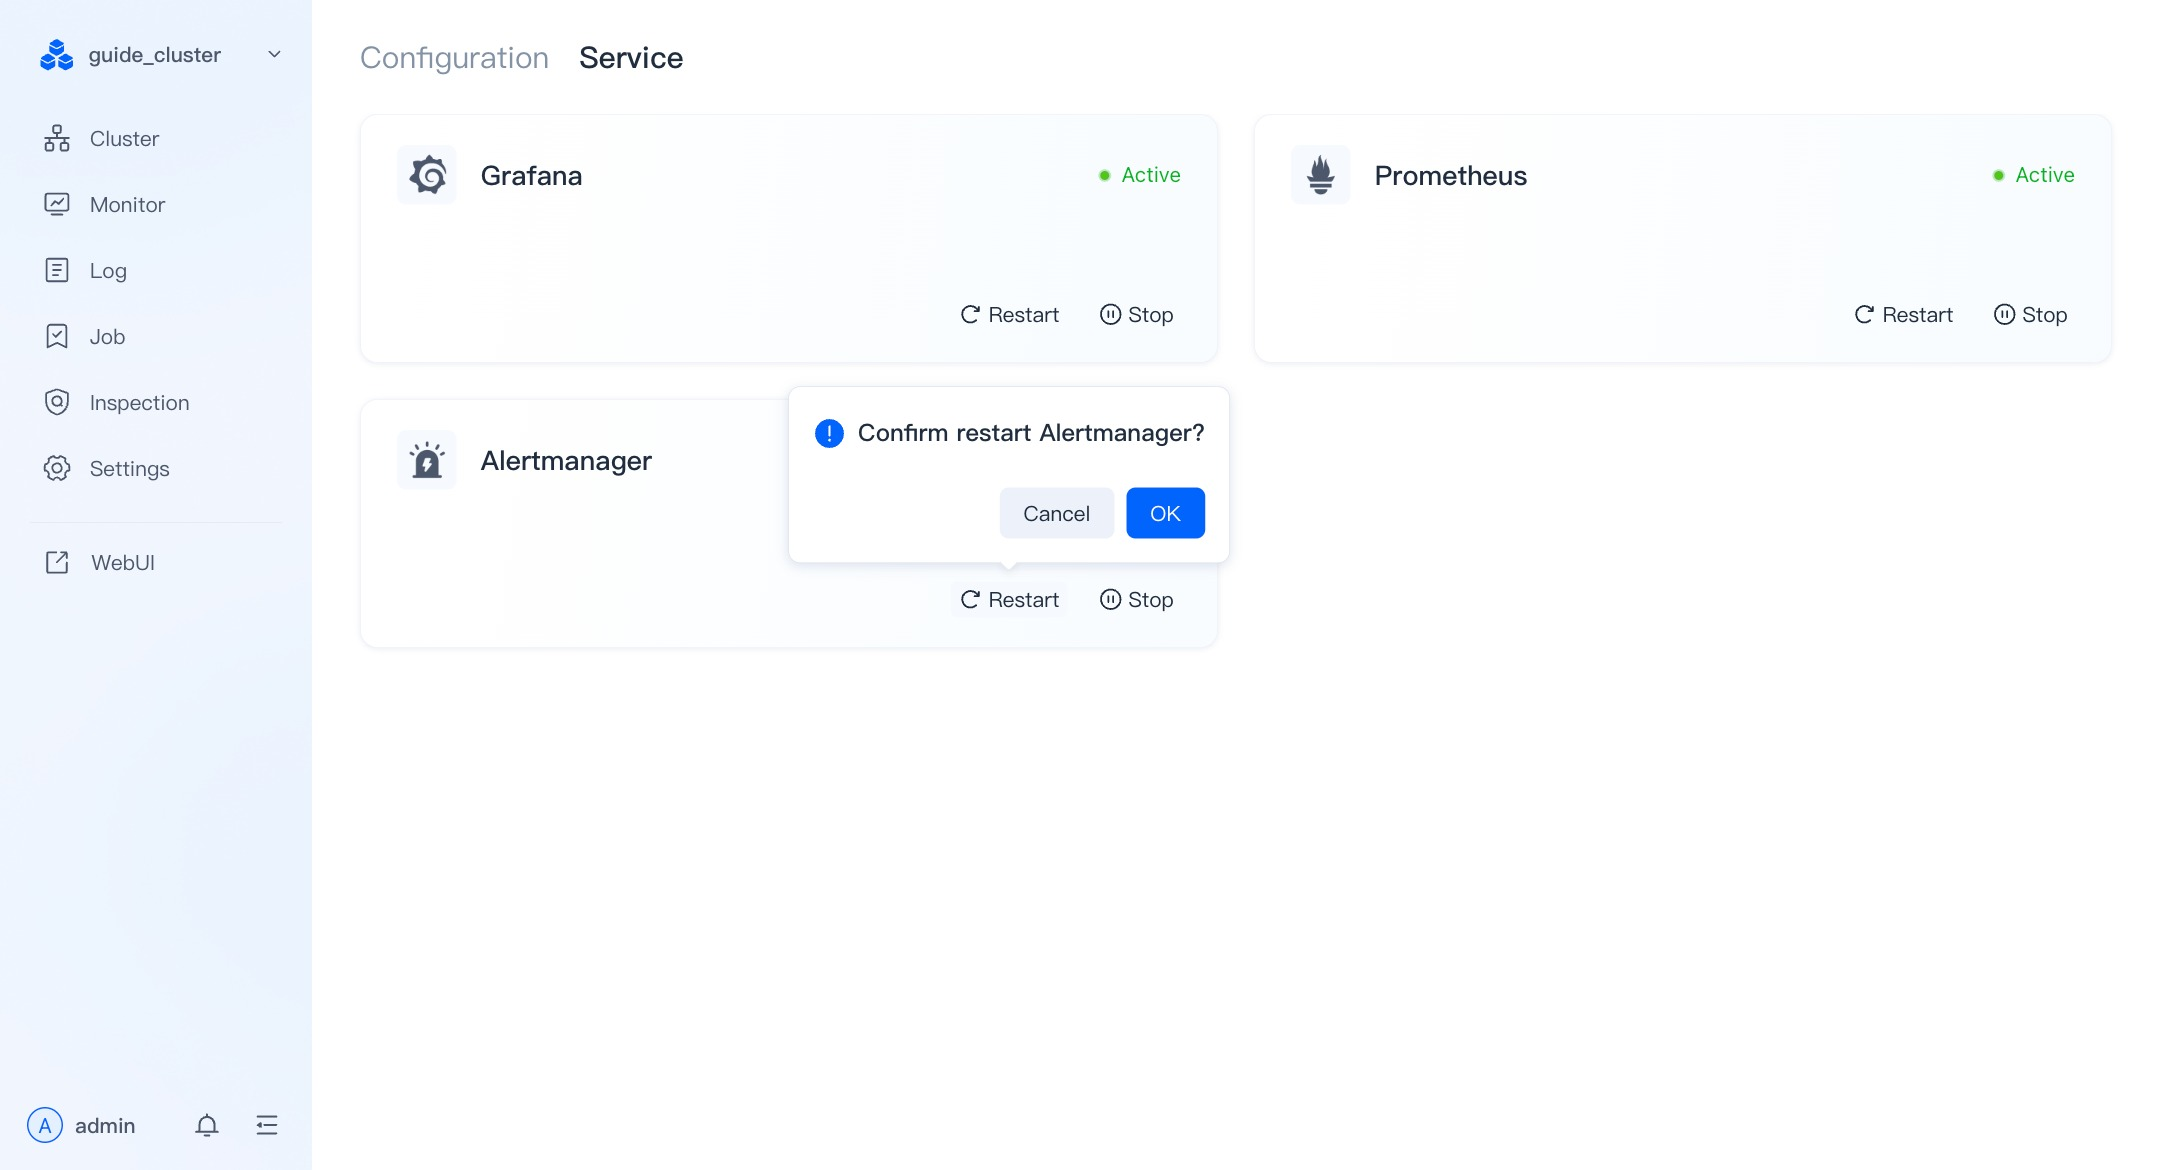
Task: Cancel the Alertmanager restart confirmation
Action: coord(1056,513)
